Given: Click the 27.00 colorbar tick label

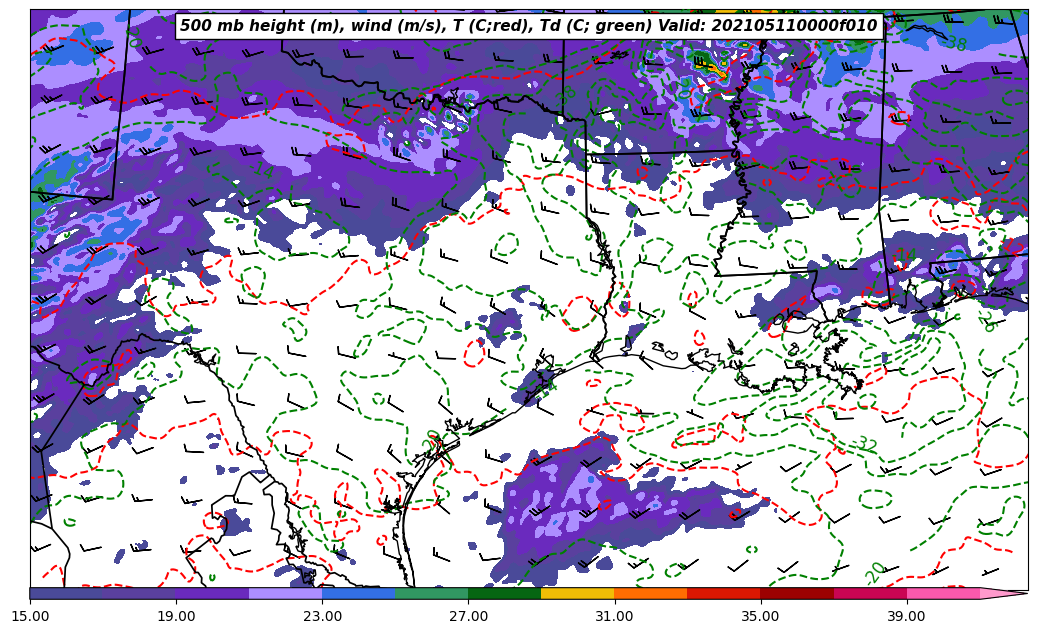Looking at the screenshot, I should [468, 617].
